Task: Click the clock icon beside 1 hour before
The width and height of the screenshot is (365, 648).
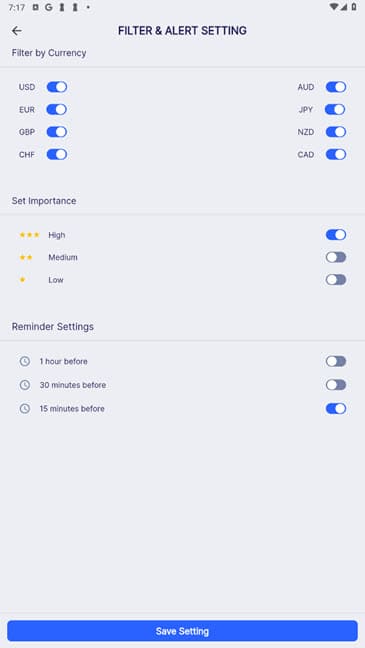Action: point(25,361)
